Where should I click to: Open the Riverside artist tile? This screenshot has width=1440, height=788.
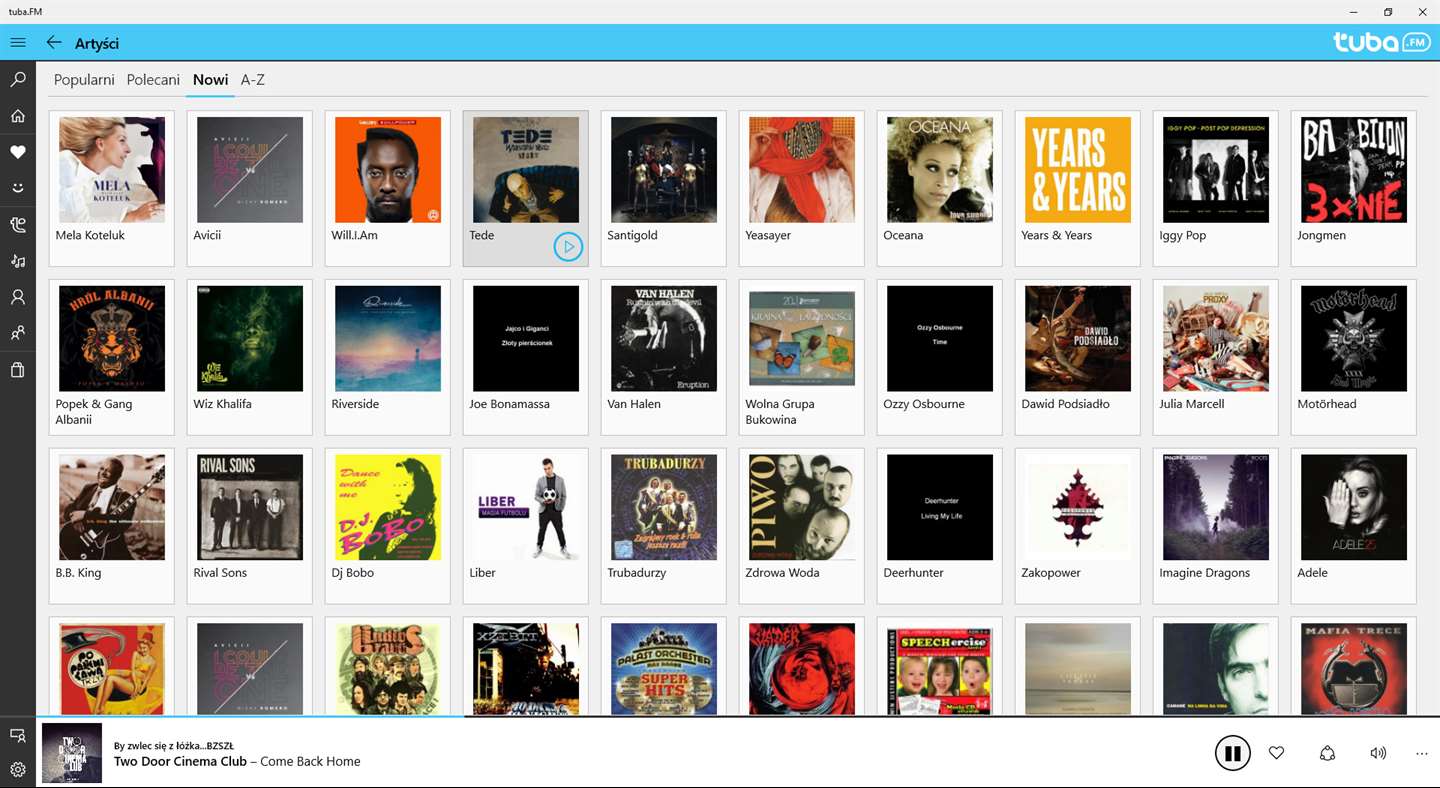(x=388, y=357)
